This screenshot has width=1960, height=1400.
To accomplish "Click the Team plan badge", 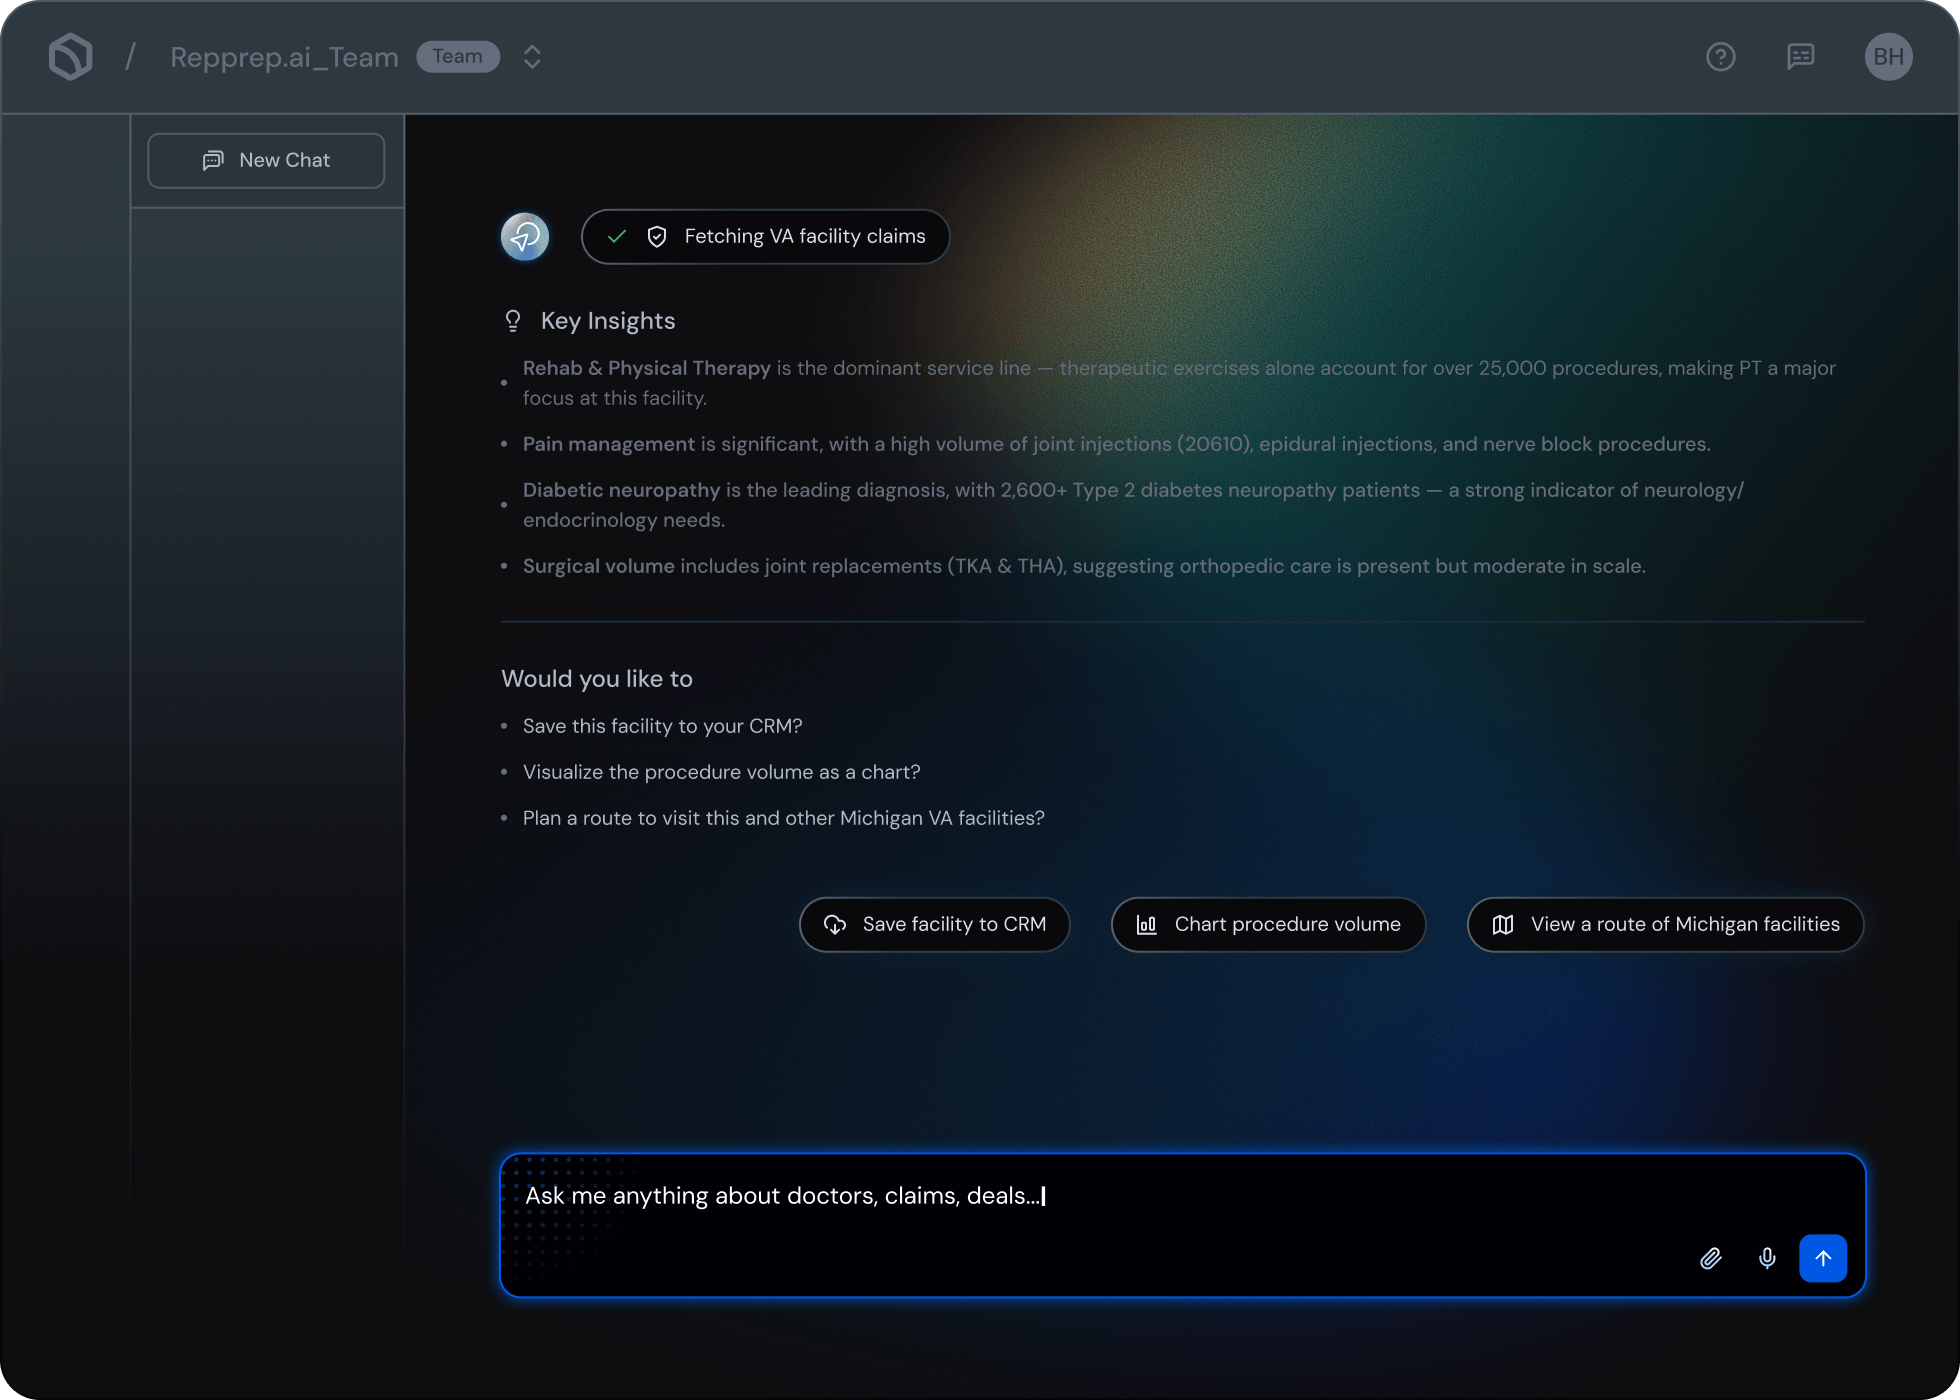I will click(458, 57).
